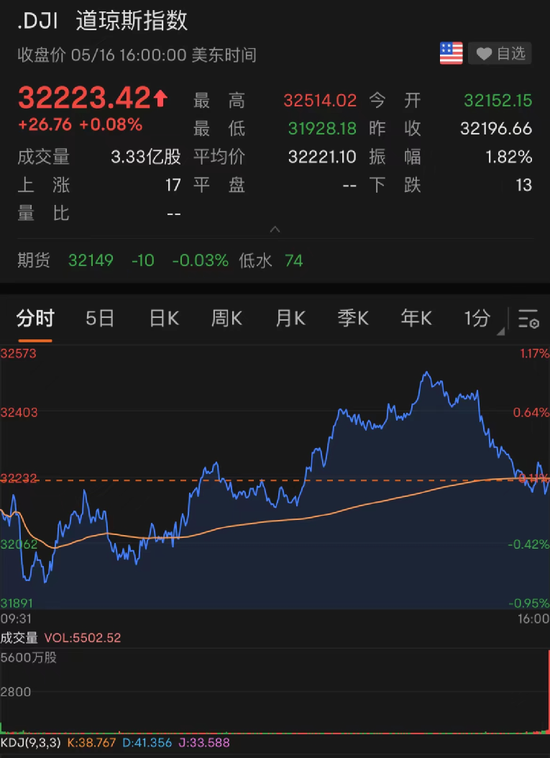550x758 pixels.
Task: Tap the .DJI 道琼斯指数 title
Action: click(102, 22)
